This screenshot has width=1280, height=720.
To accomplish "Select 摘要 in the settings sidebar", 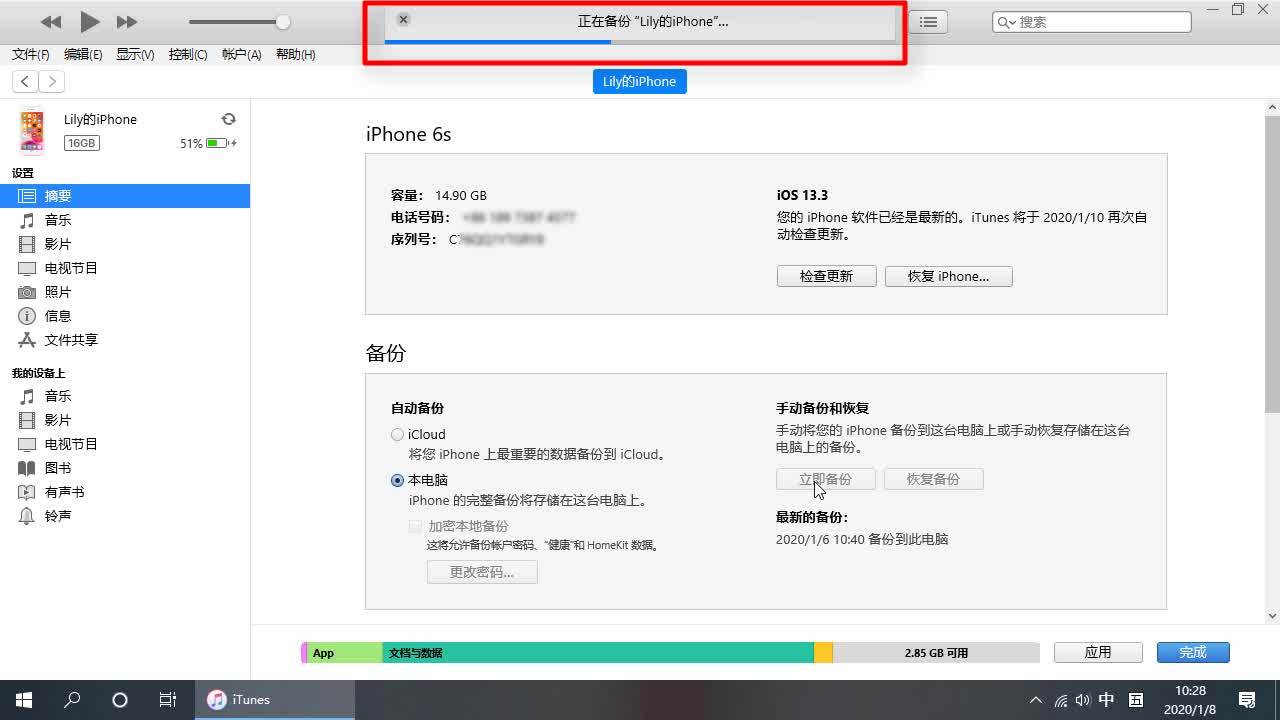I will (x=125, y=196).
